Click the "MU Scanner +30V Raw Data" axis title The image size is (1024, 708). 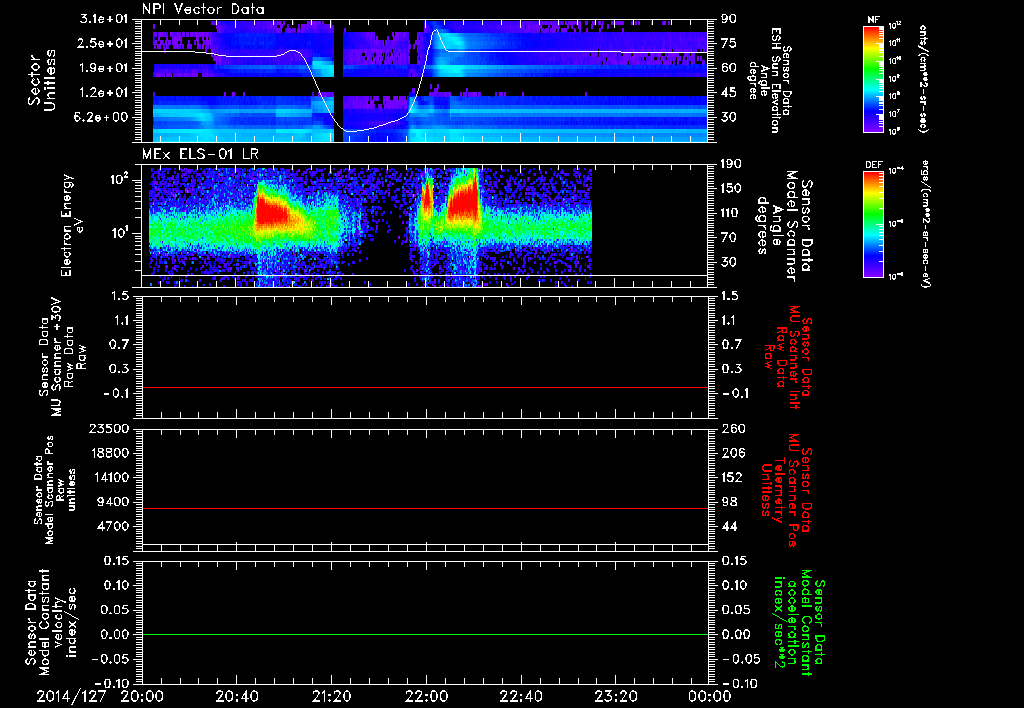point(63,357)
